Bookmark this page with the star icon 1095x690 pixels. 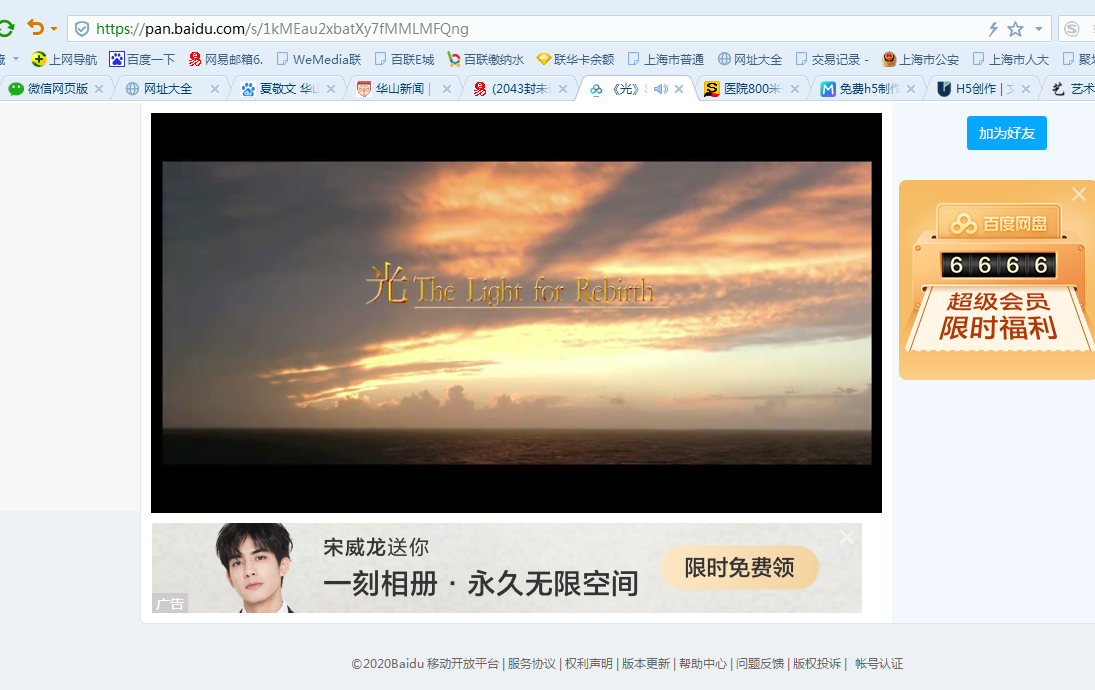1015,29
